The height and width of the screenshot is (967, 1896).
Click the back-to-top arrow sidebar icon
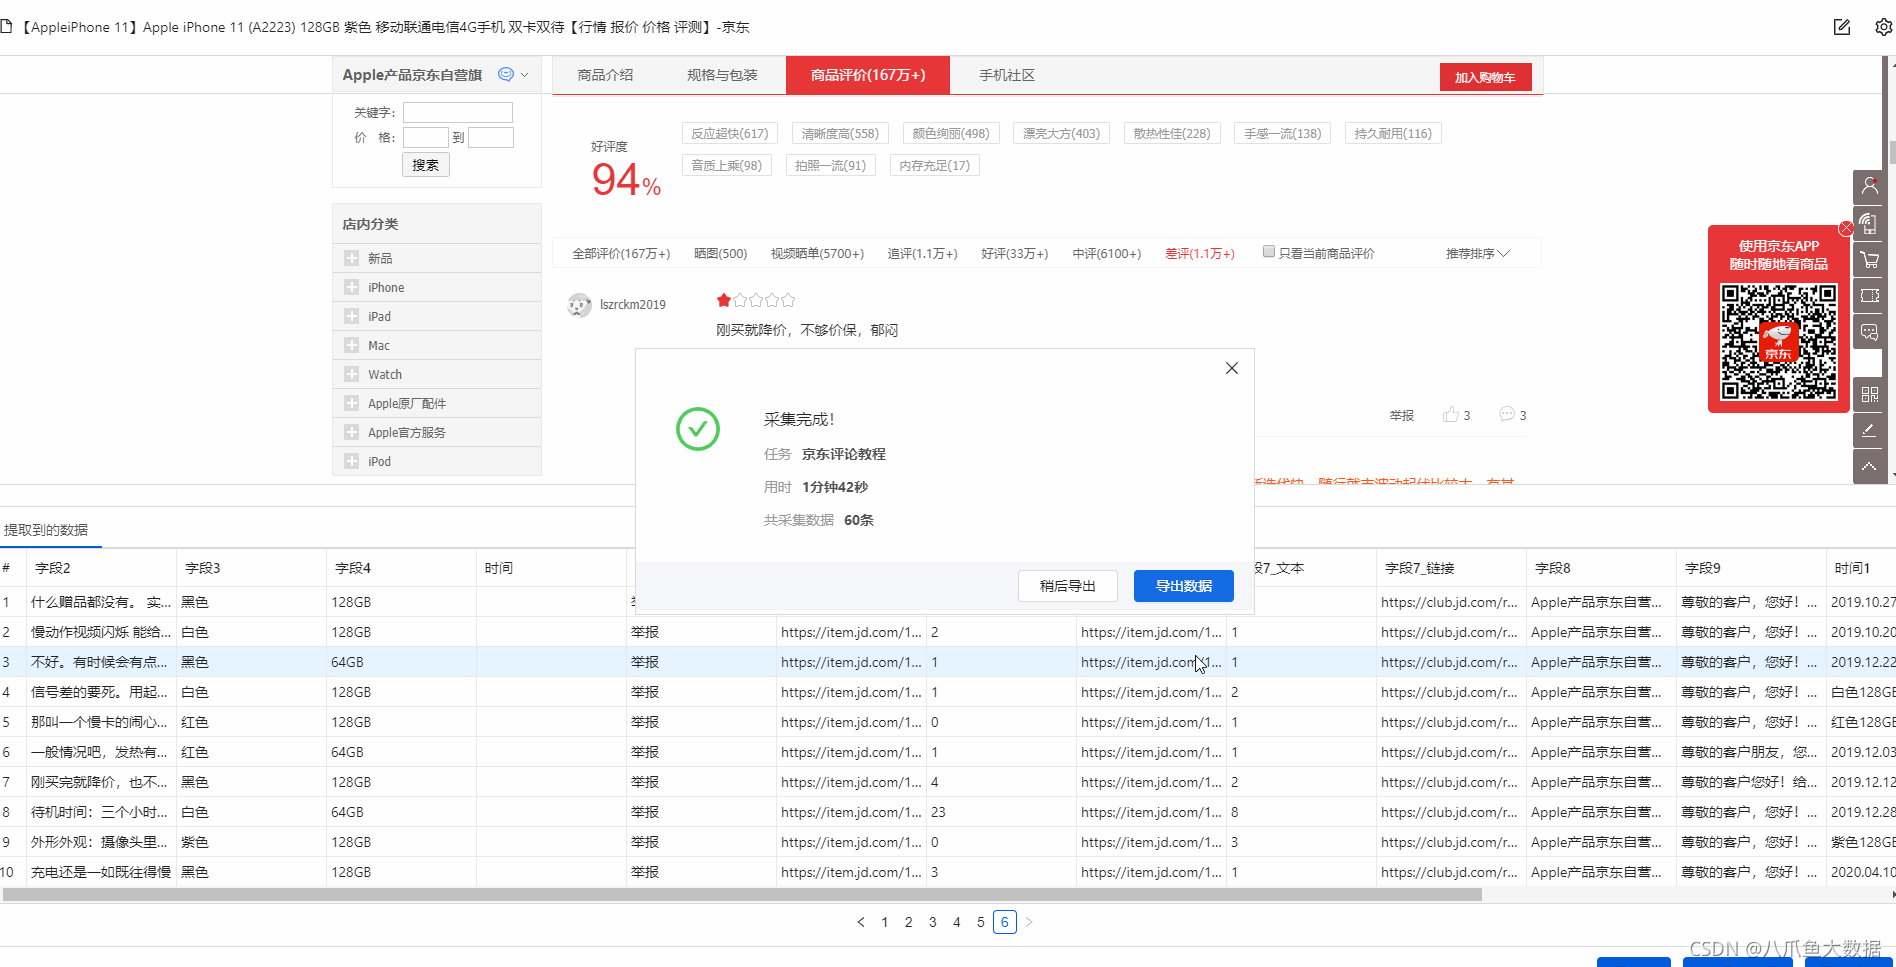point(1870,467)
